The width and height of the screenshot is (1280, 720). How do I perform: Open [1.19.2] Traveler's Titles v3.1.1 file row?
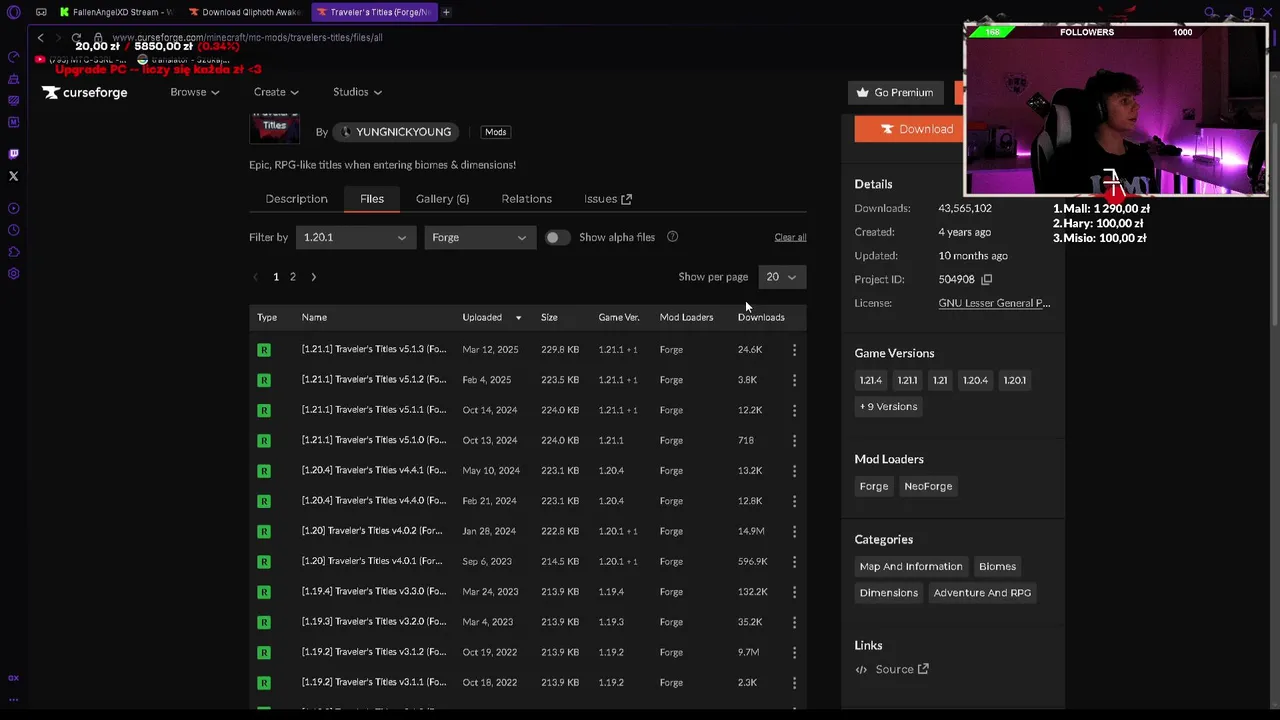click(x=528, y=682)
